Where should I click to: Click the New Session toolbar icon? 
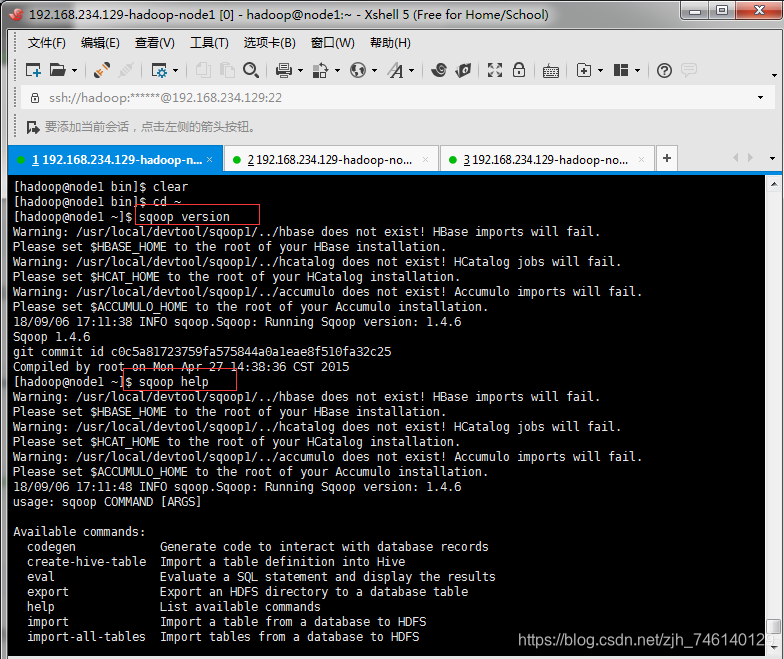point(34,70)
